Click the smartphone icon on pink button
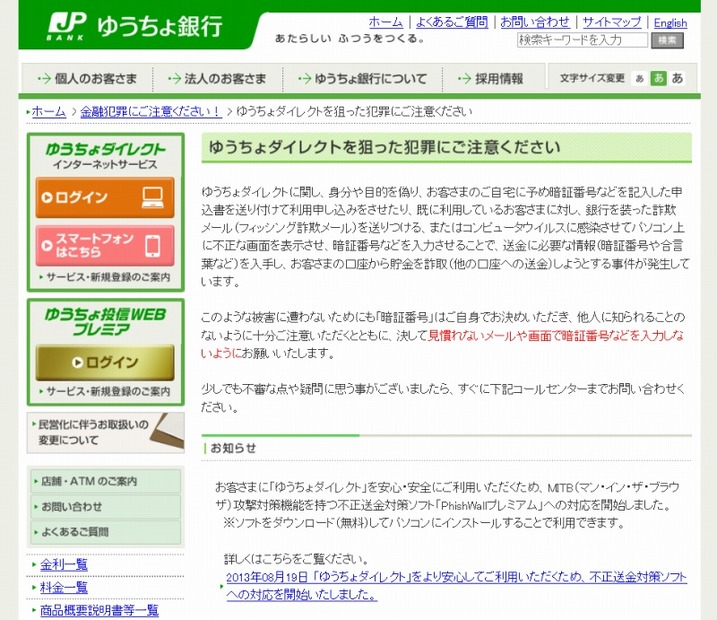 152,246
